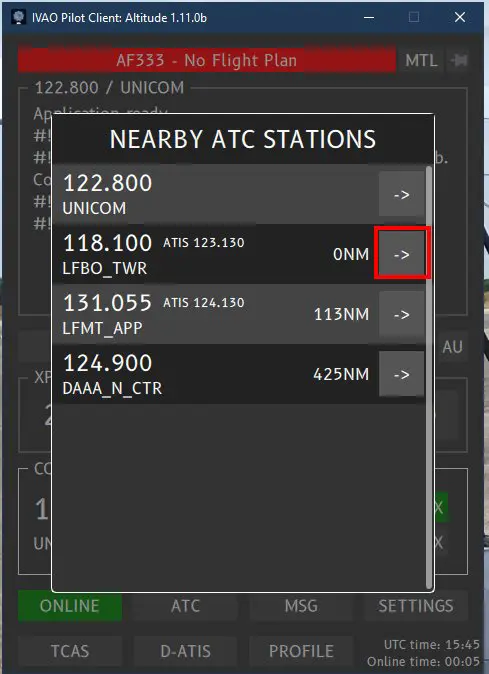Minimize the IVAO Pilot Client window
This screenshot has width=489, height=674.
(x=369, y=18)
